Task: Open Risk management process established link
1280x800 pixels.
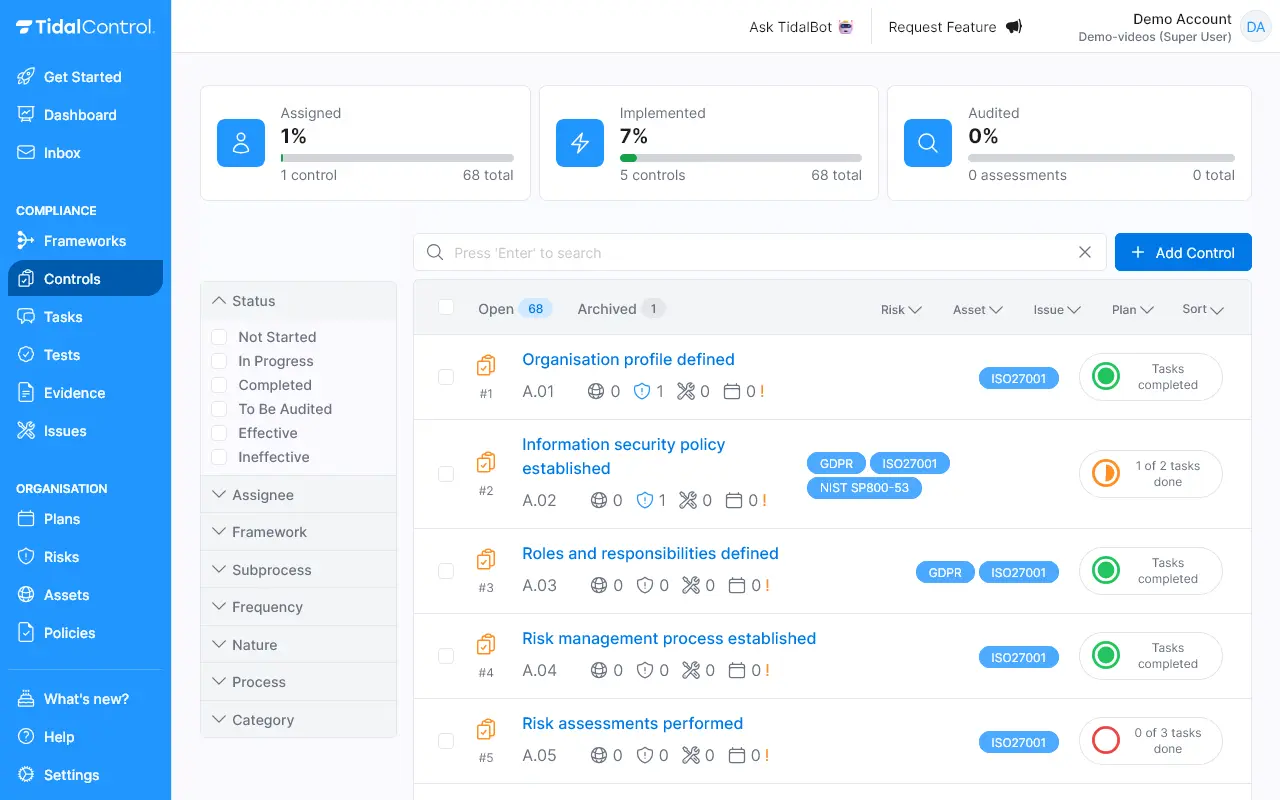Action: pos(669,638)
